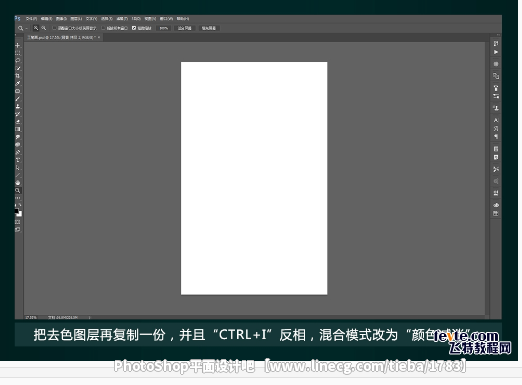The height and width of the screenshot is (385, 522).
Task: Close the document tab
Action: pyautogui.click(x=99, y=38)
